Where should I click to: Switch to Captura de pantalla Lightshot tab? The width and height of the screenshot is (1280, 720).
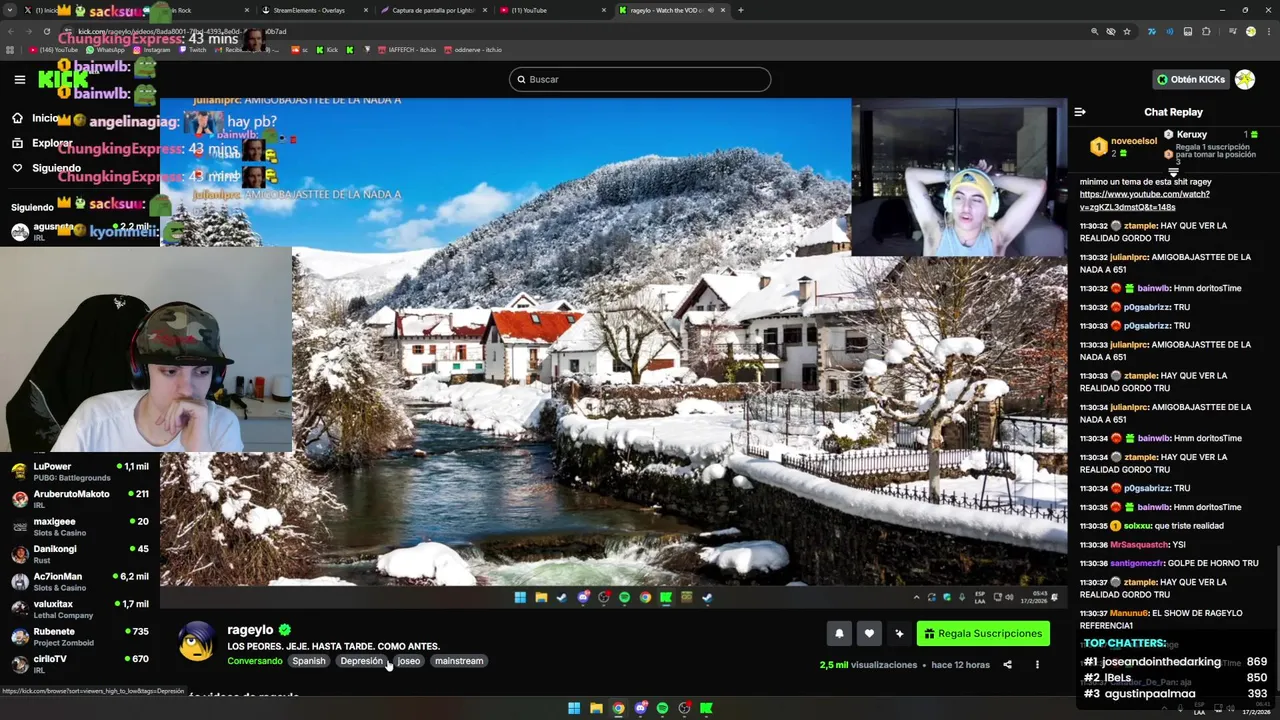pos(433,10)
